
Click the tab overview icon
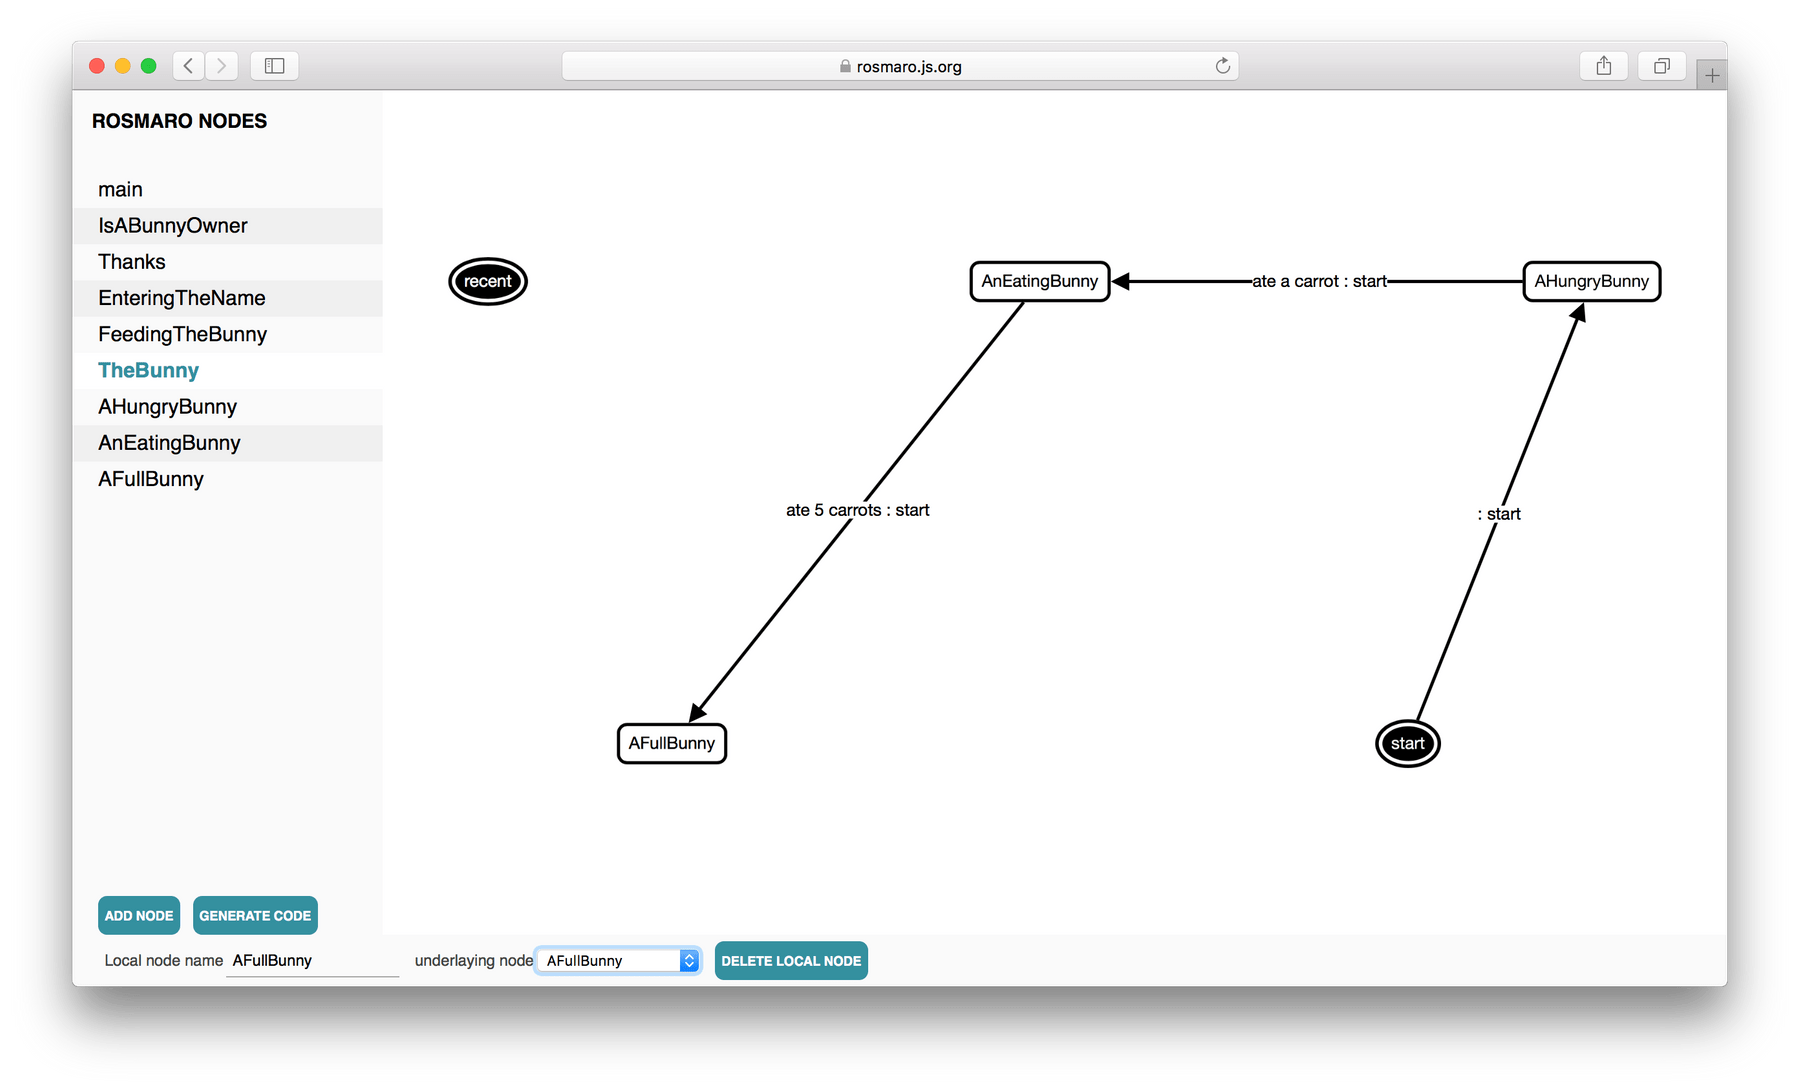1662,65
